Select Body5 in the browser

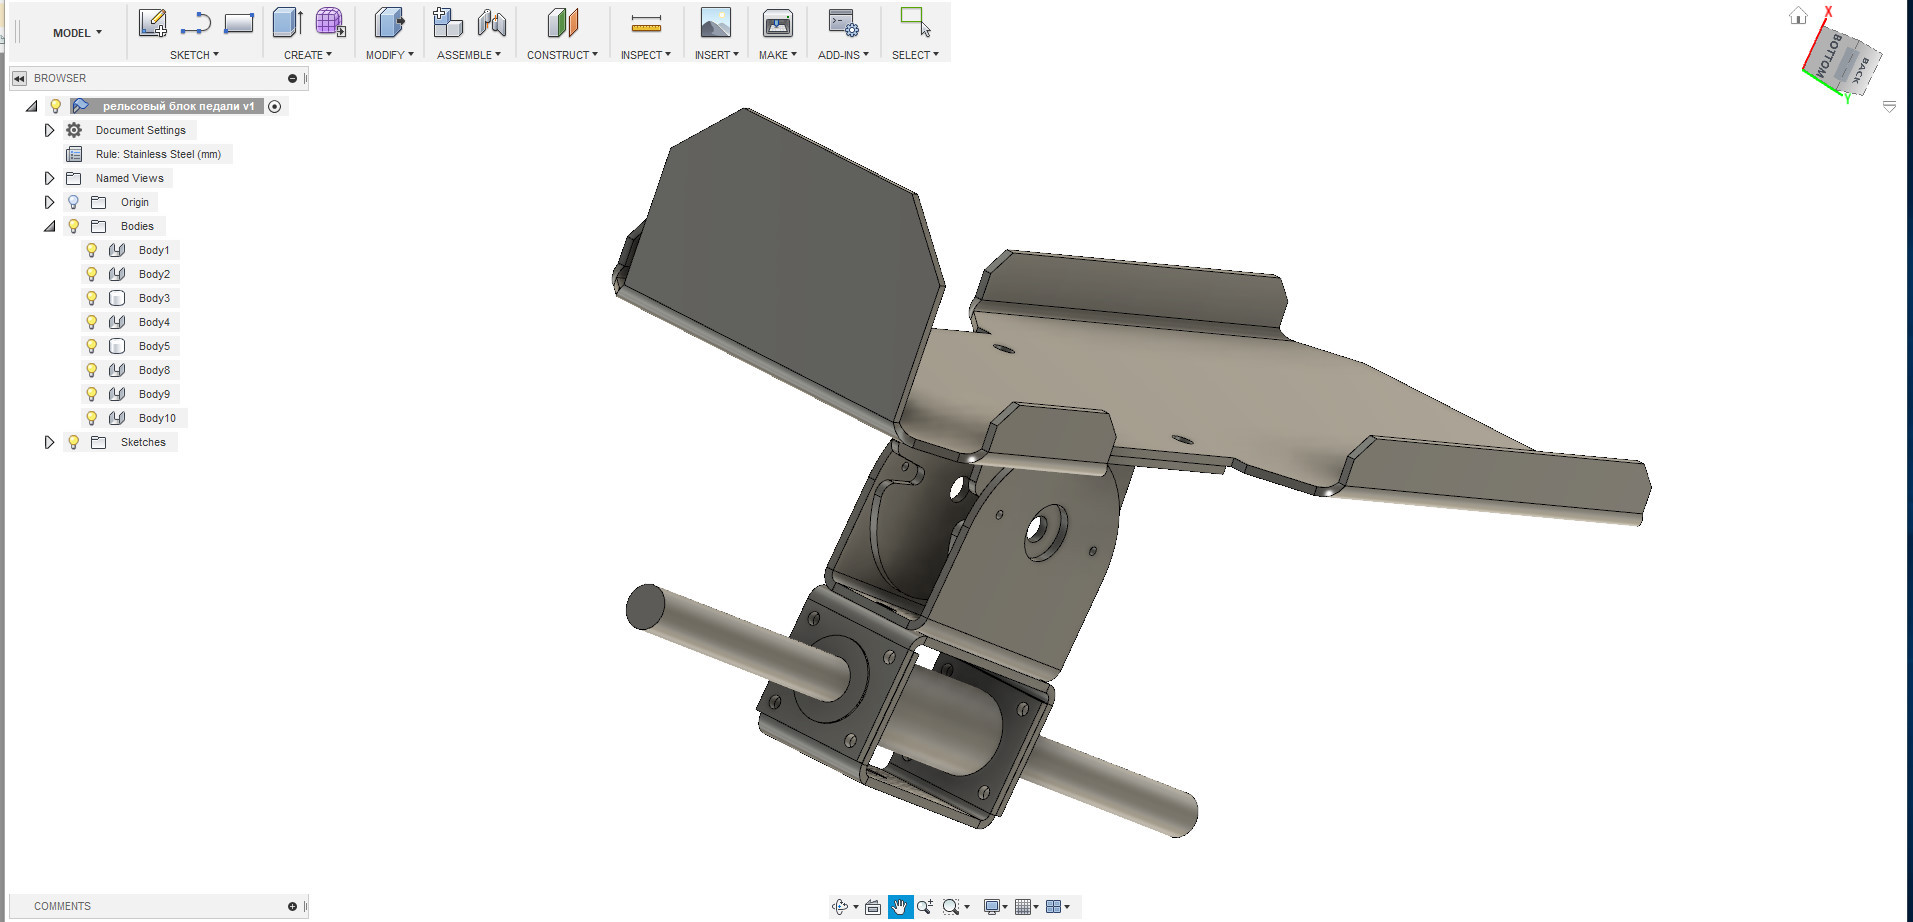click(x=154, y=346)
